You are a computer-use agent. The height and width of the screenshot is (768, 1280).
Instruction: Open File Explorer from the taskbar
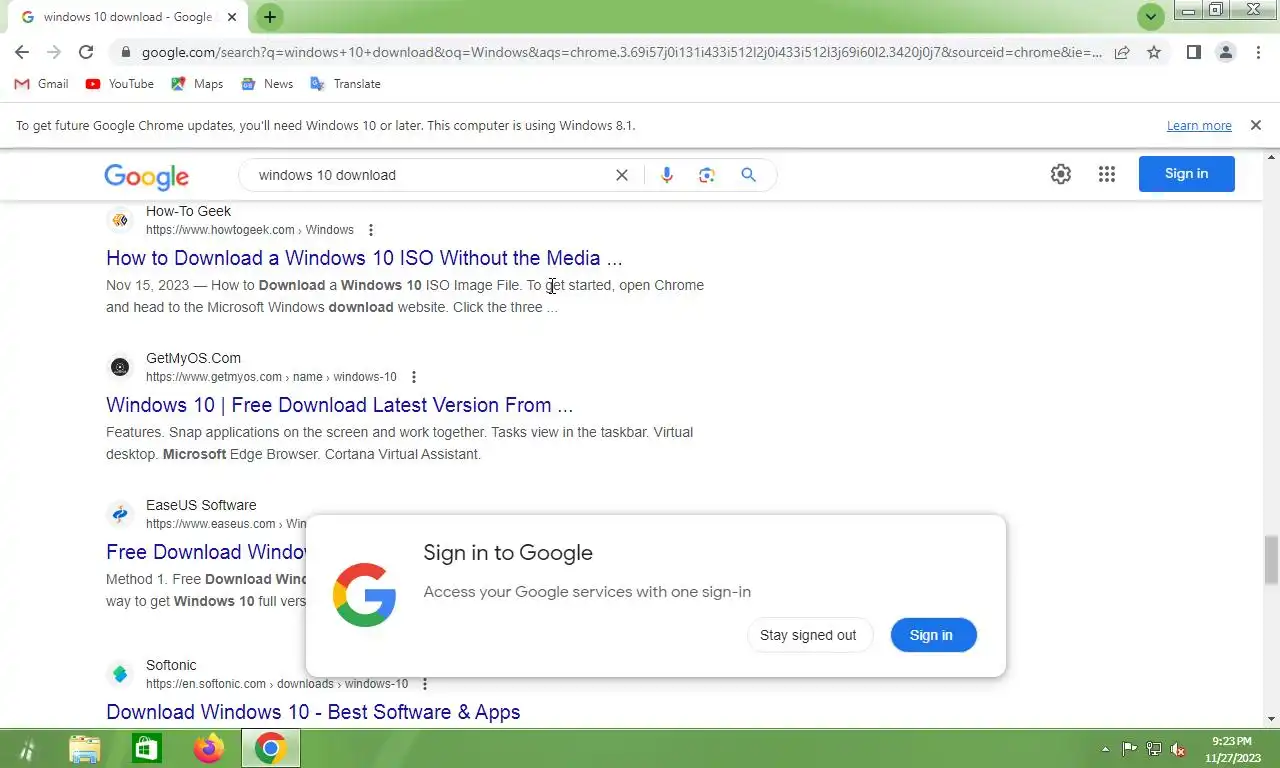coord(85,748)
